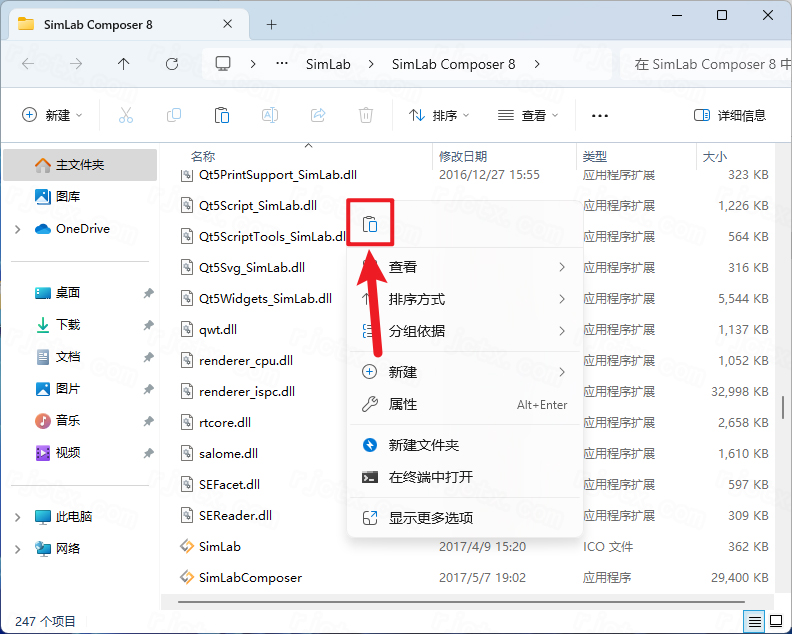Click the delete trash icon
Image resolution: width=792 pixels, height=634 pixels.
366,116
